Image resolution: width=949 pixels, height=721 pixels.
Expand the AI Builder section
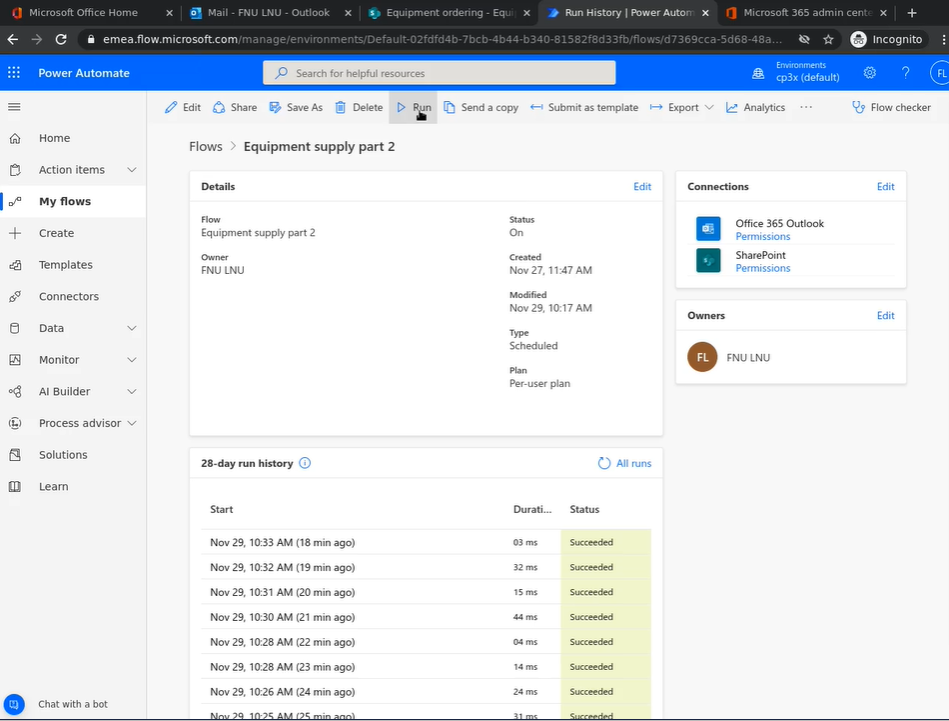coord(132,391)
